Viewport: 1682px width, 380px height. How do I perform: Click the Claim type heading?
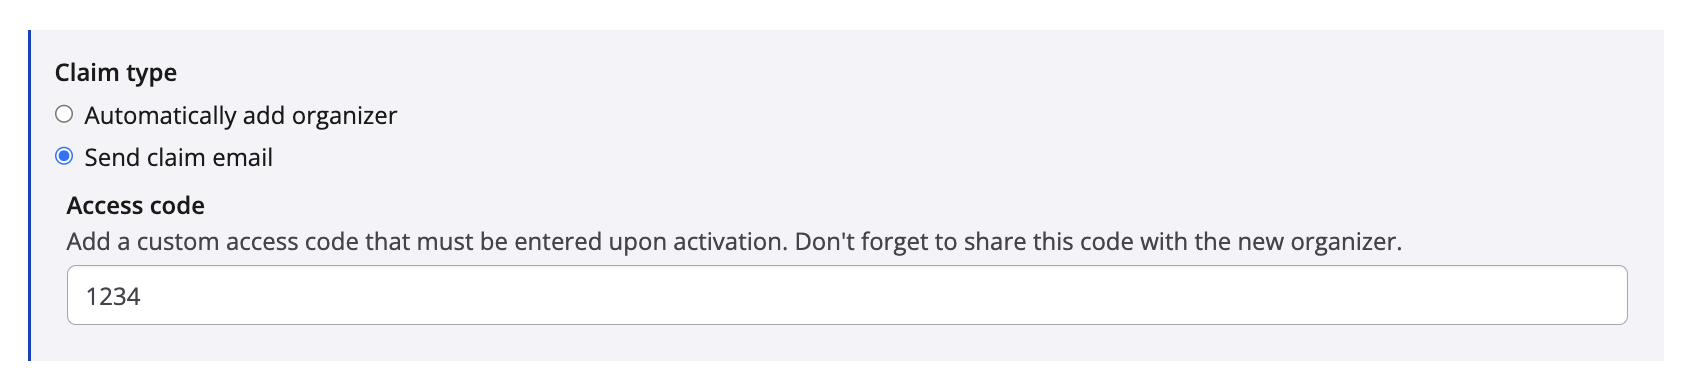coord(116,73)
